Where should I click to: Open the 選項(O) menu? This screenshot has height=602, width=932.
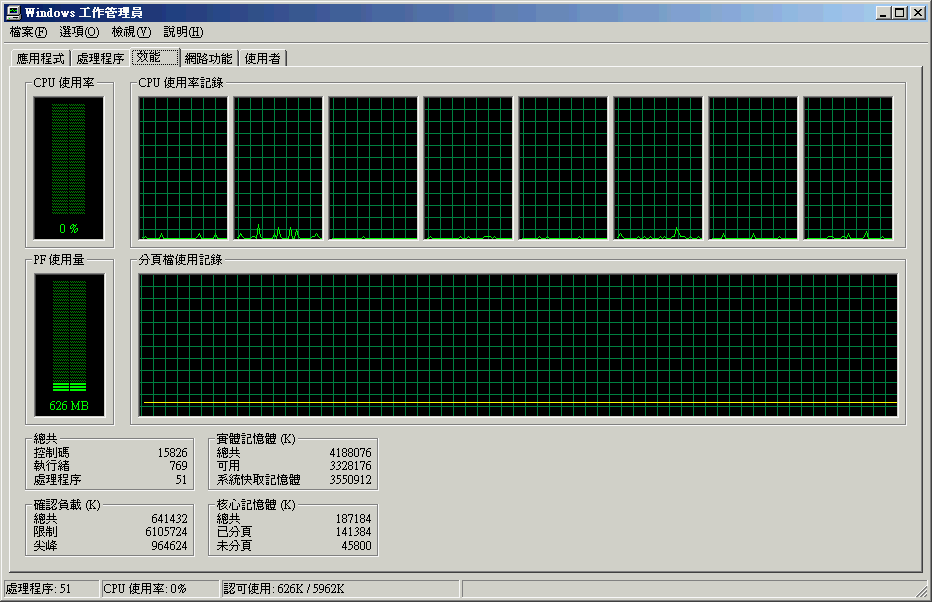(79, 32)
